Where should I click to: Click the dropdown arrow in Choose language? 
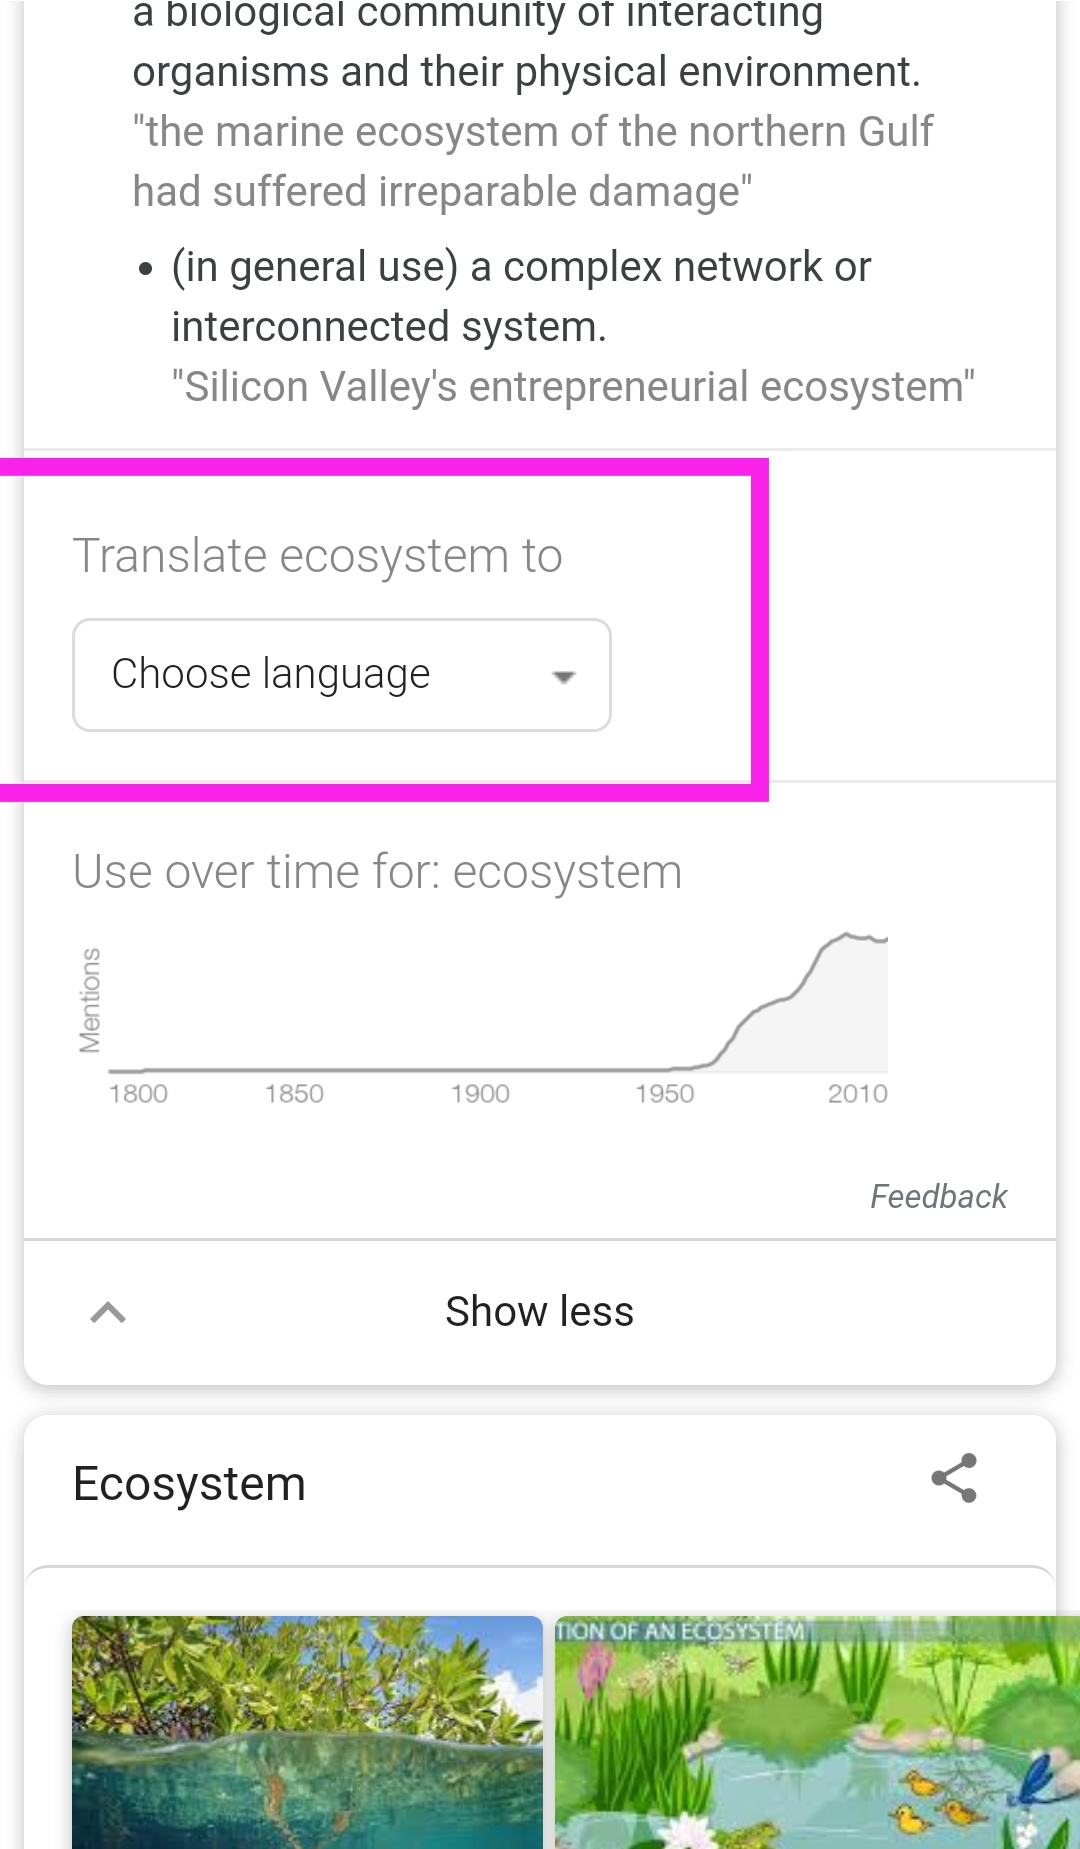click(564, 676)
